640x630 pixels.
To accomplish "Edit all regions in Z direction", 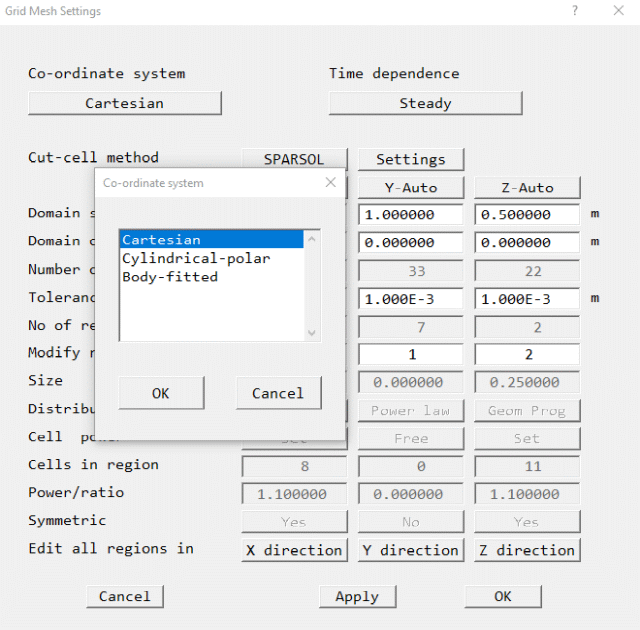I will [x=527, y=550].
